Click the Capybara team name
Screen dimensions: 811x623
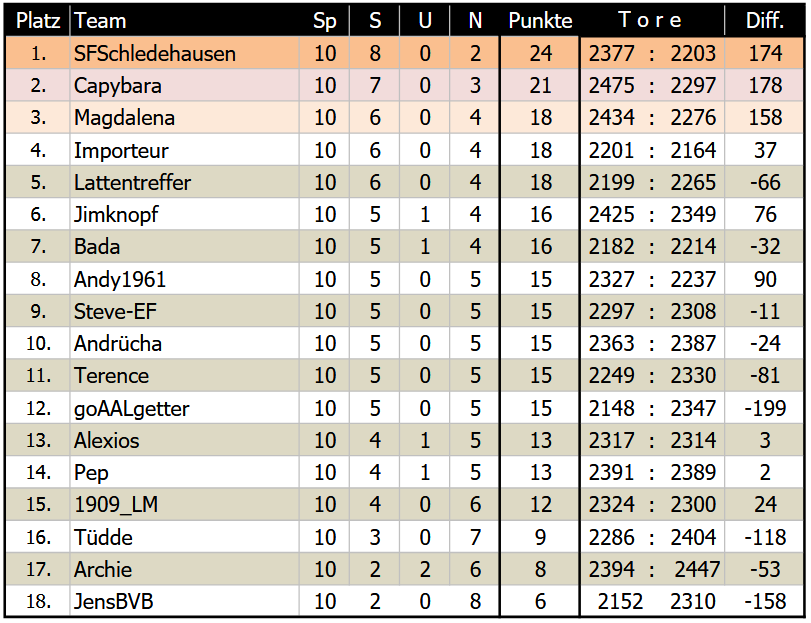pyautogui.click(x=117, y=86)
